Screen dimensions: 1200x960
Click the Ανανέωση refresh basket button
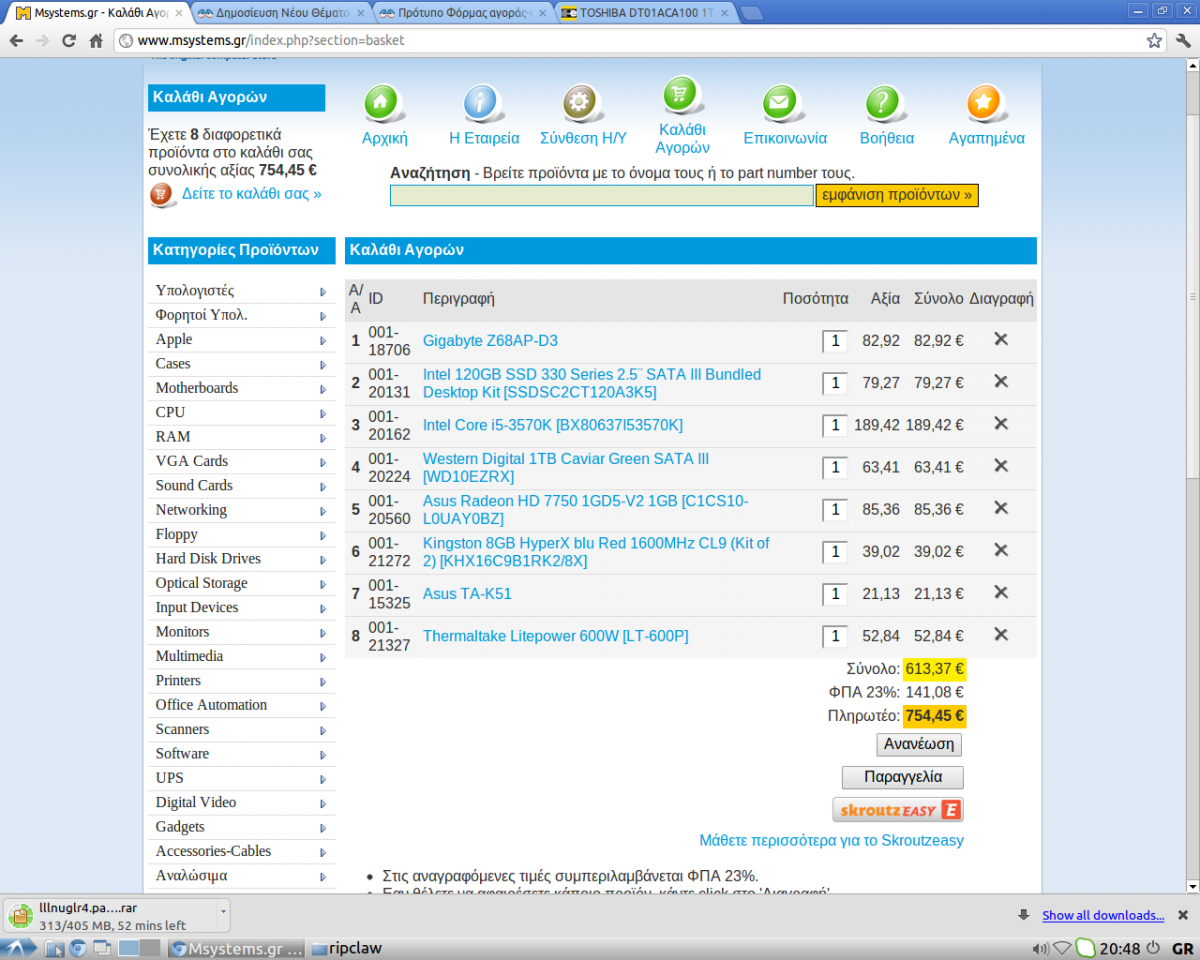[x=920, y=745]
